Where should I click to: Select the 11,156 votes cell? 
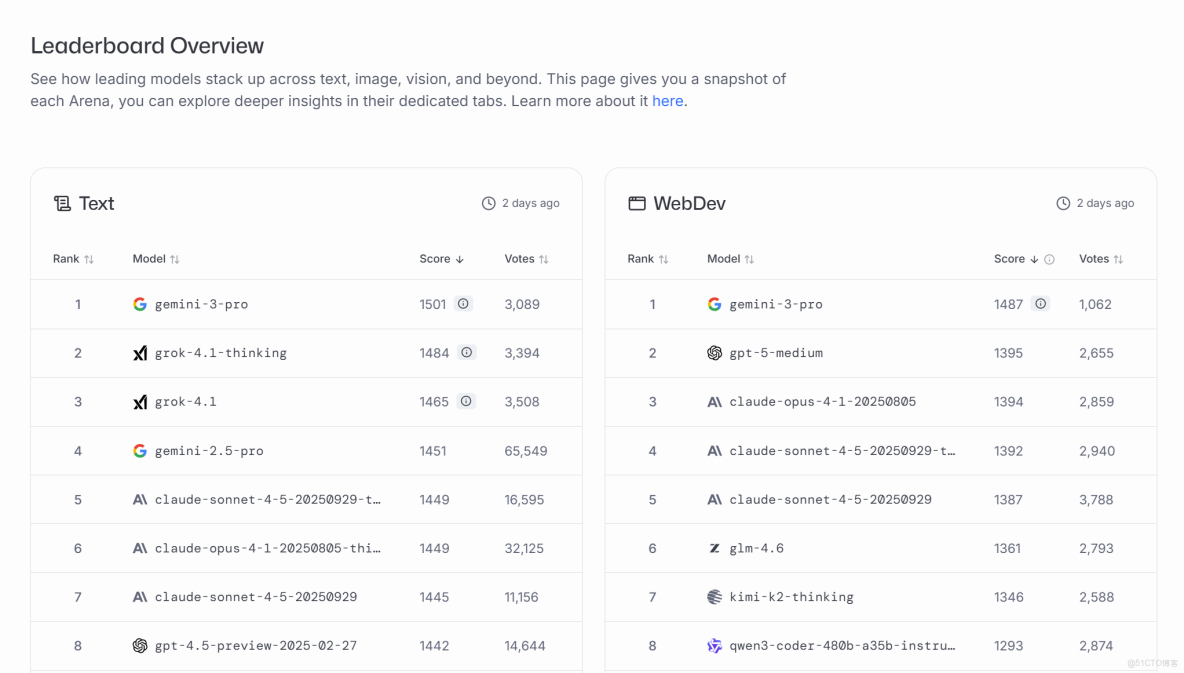point(521,597)
